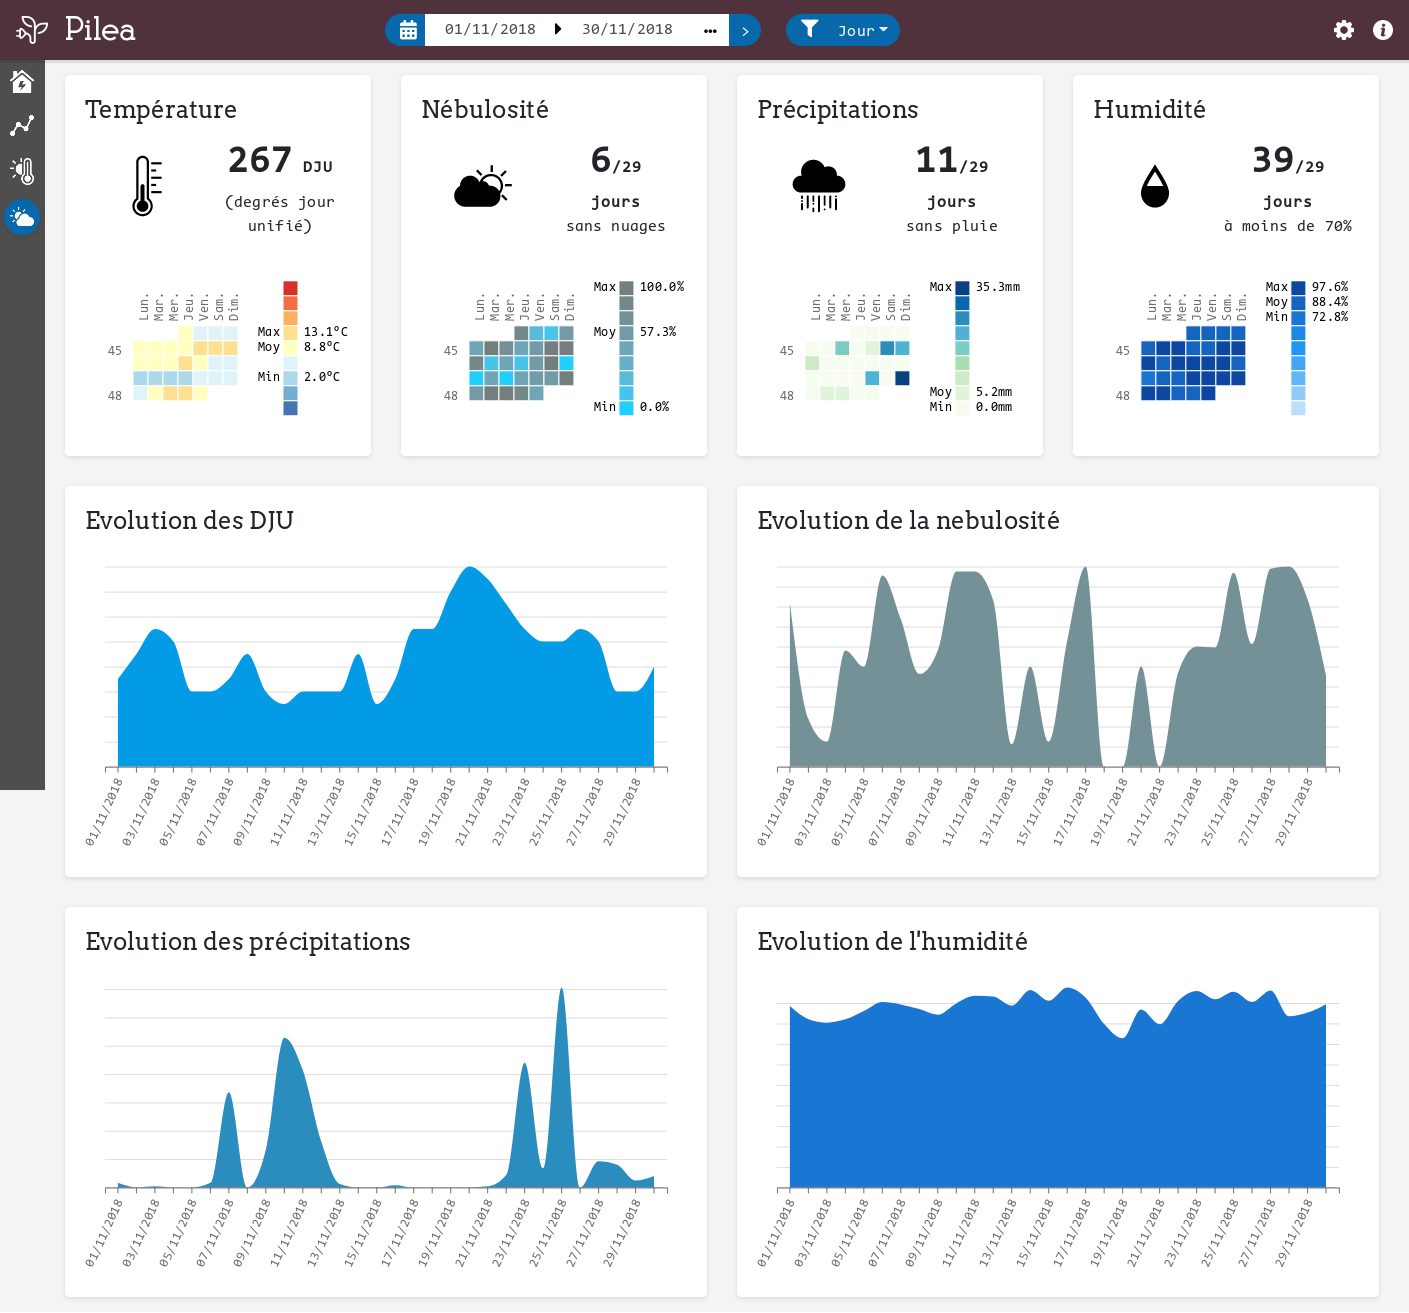This screenshot has height=1313, width=1409.
Task: Click the red Max temperature legend swatch
Action: [x=290, y=288]
